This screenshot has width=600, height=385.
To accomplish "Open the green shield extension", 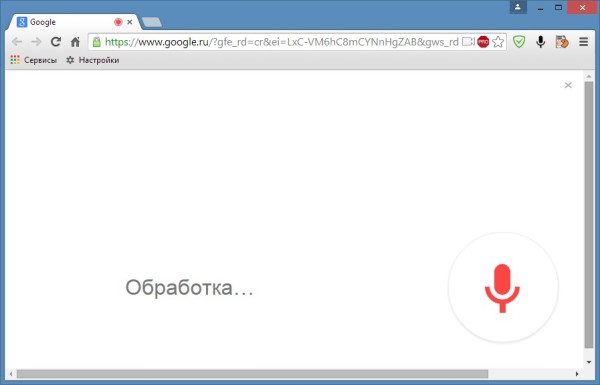I will coord(519,42).
